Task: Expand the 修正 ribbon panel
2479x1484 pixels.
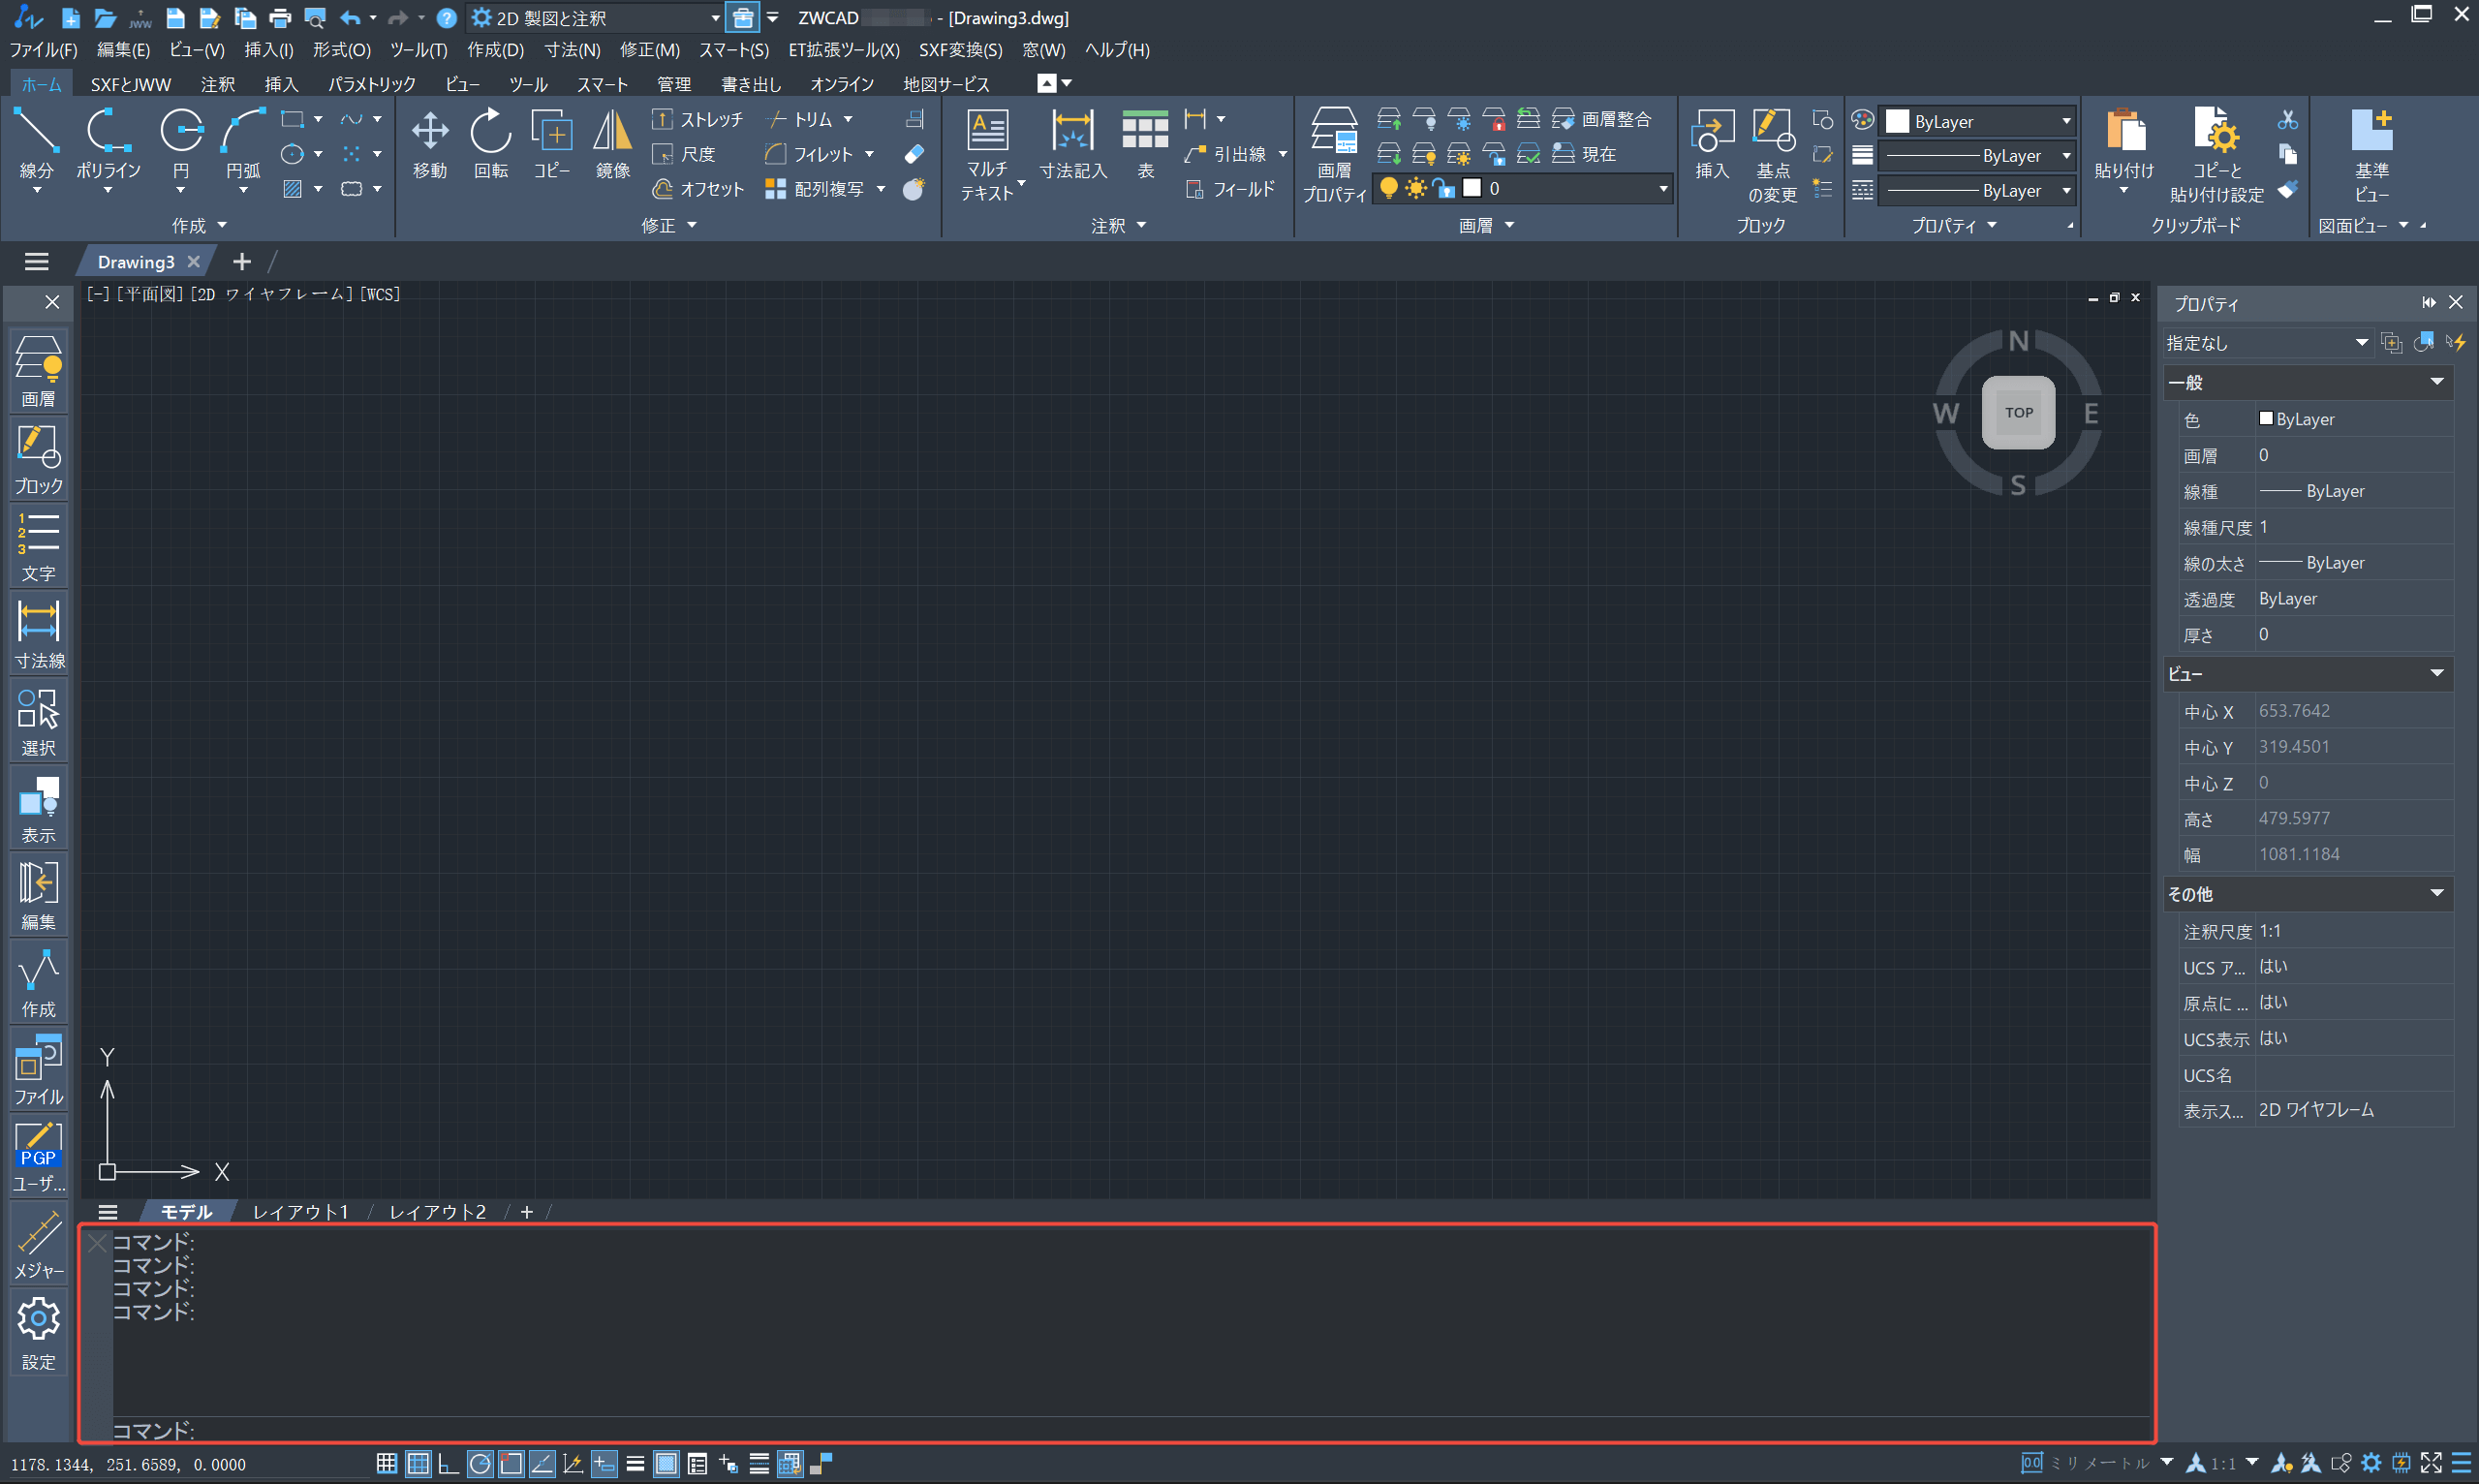Action: [668, 226]
